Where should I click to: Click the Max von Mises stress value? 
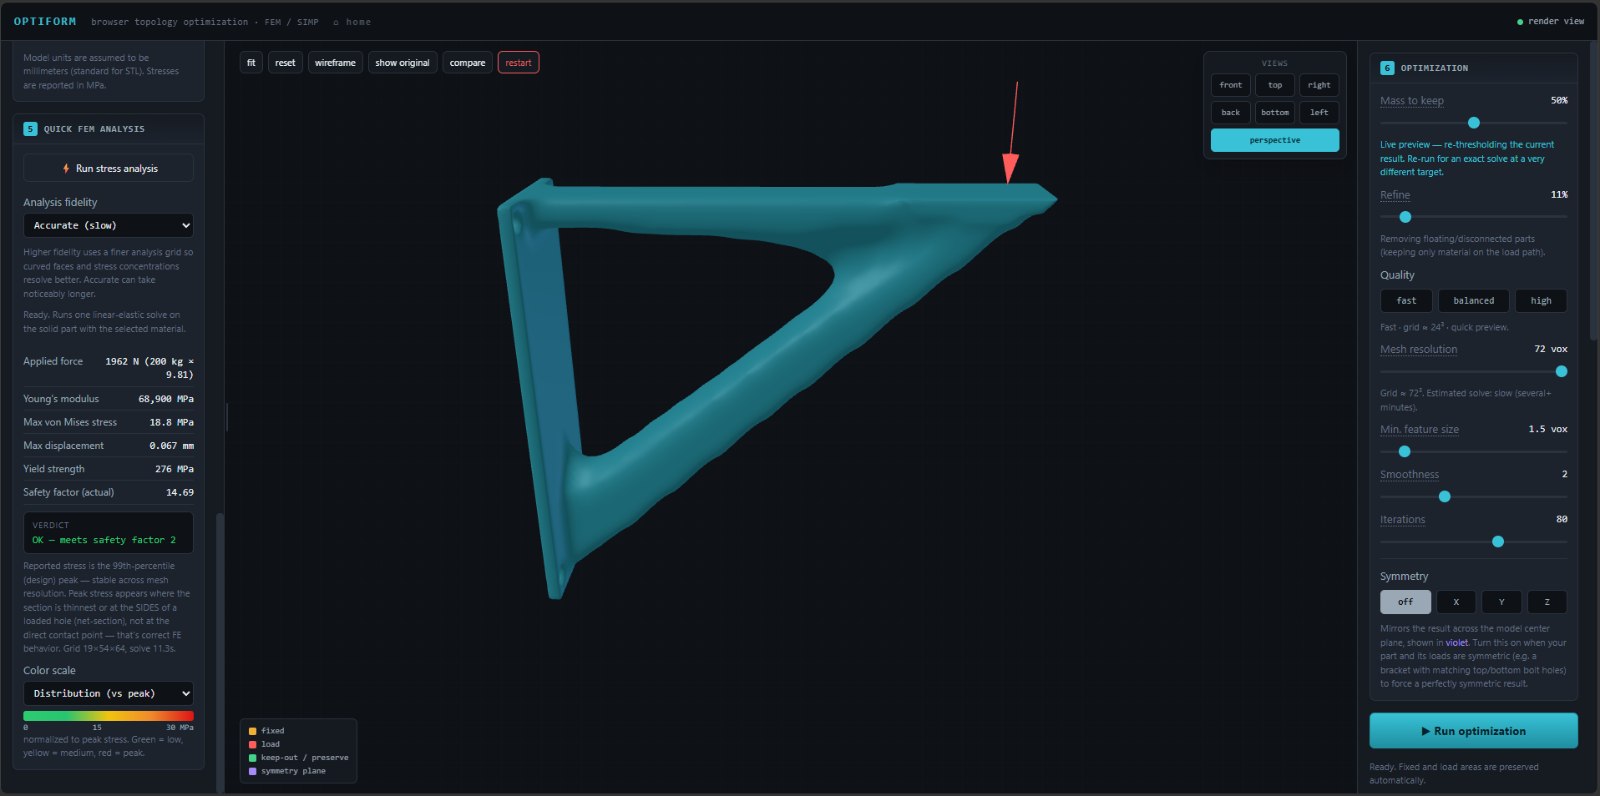(171, 423)
